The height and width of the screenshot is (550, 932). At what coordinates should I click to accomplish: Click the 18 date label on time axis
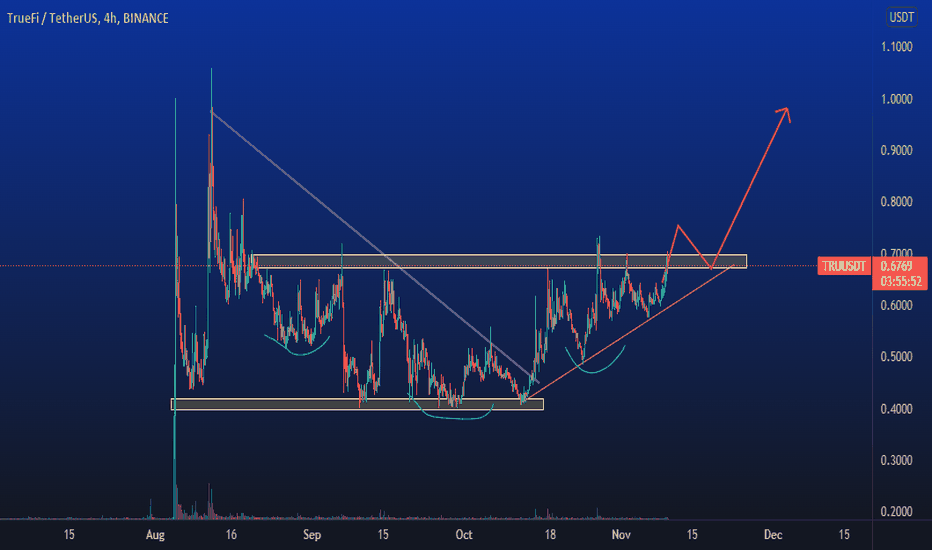[x=550, y=535]
